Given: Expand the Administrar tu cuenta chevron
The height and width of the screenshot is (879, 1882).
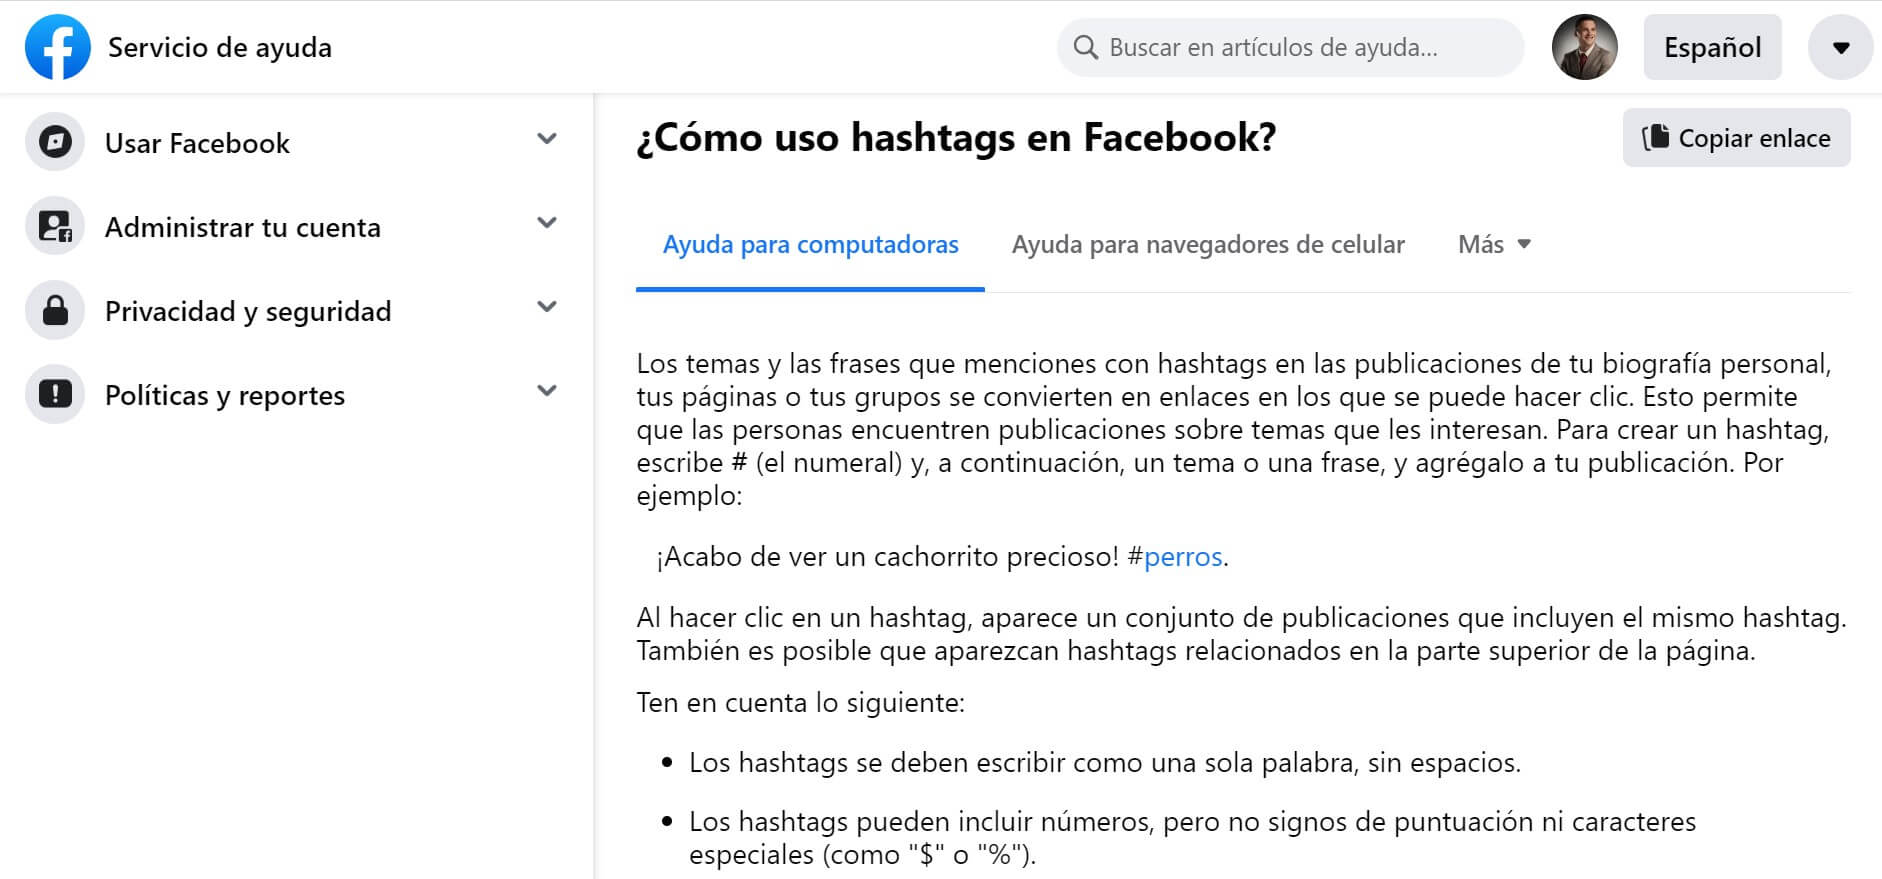Looking at the screenshot, I should [x=546, y=223].
